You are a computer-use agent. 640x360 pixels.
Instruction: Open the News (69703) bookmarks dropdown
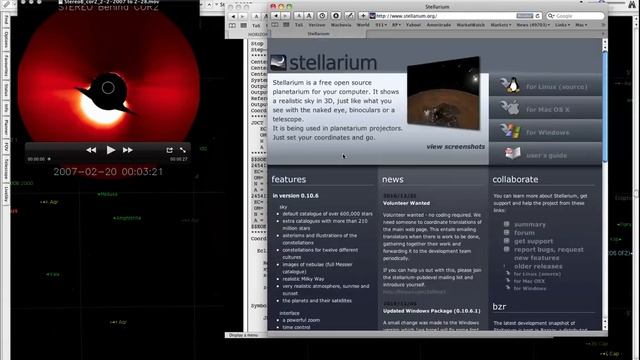[x=533, y=25]
